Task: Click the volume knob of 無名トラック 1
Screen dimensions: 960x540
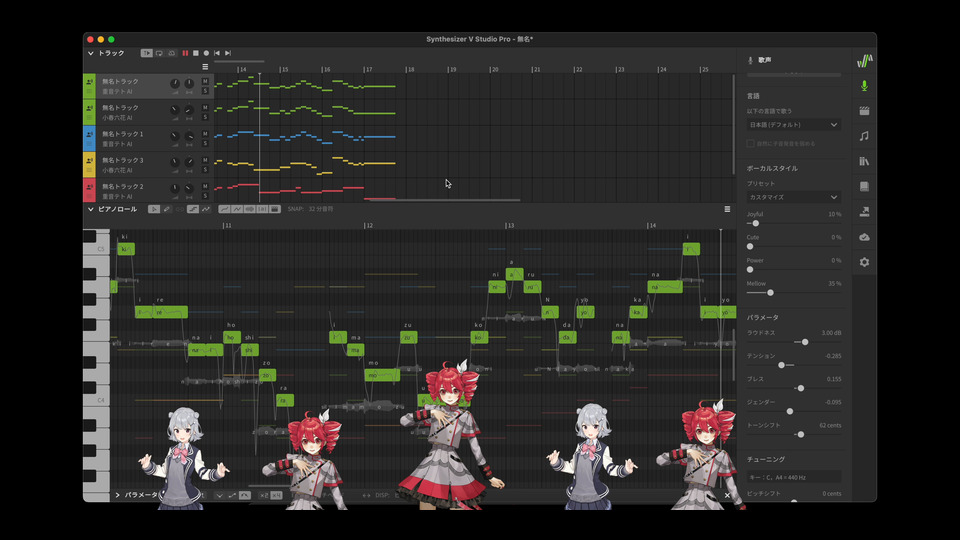Action: coord(174,137)
